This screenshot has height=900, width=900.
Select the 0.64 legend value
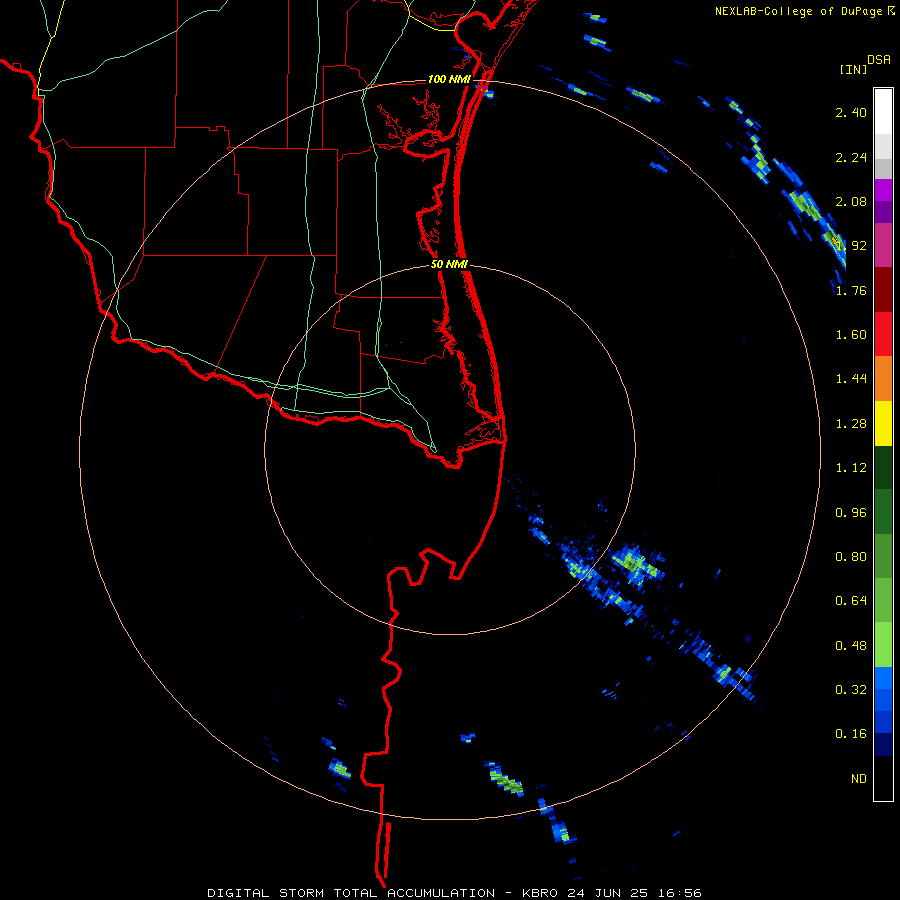(851, 601)
